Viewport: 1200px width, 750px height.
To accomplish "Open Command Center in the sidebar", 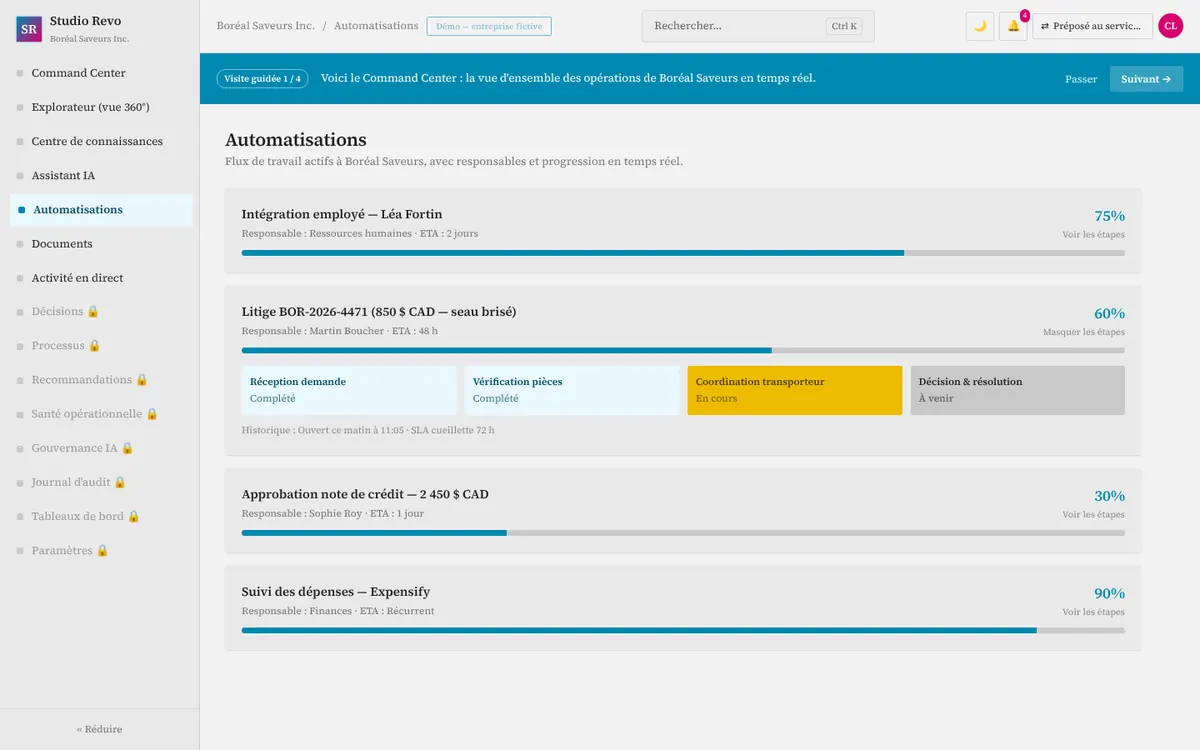I will coord(100,73).
